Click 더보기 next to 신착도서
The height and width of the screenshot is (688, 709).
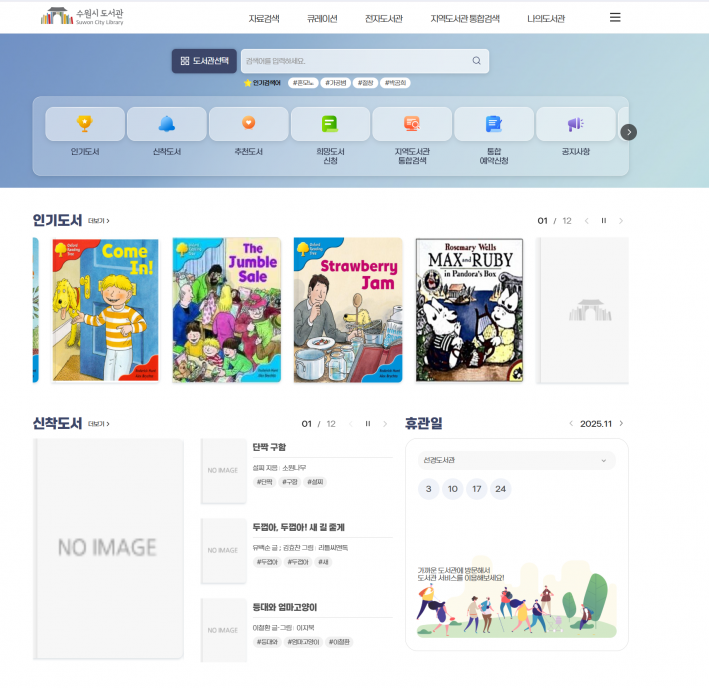tap(99, 424)
